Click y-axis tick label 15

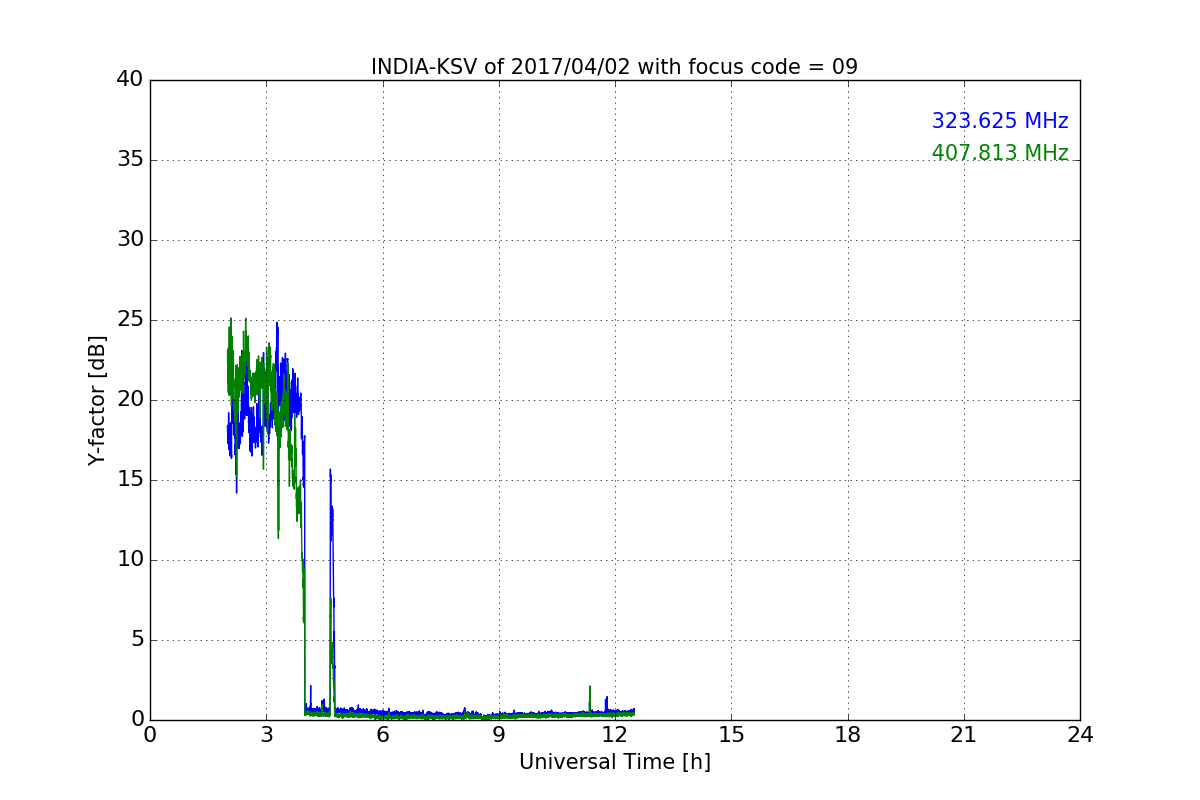click(x=130, y=480)
